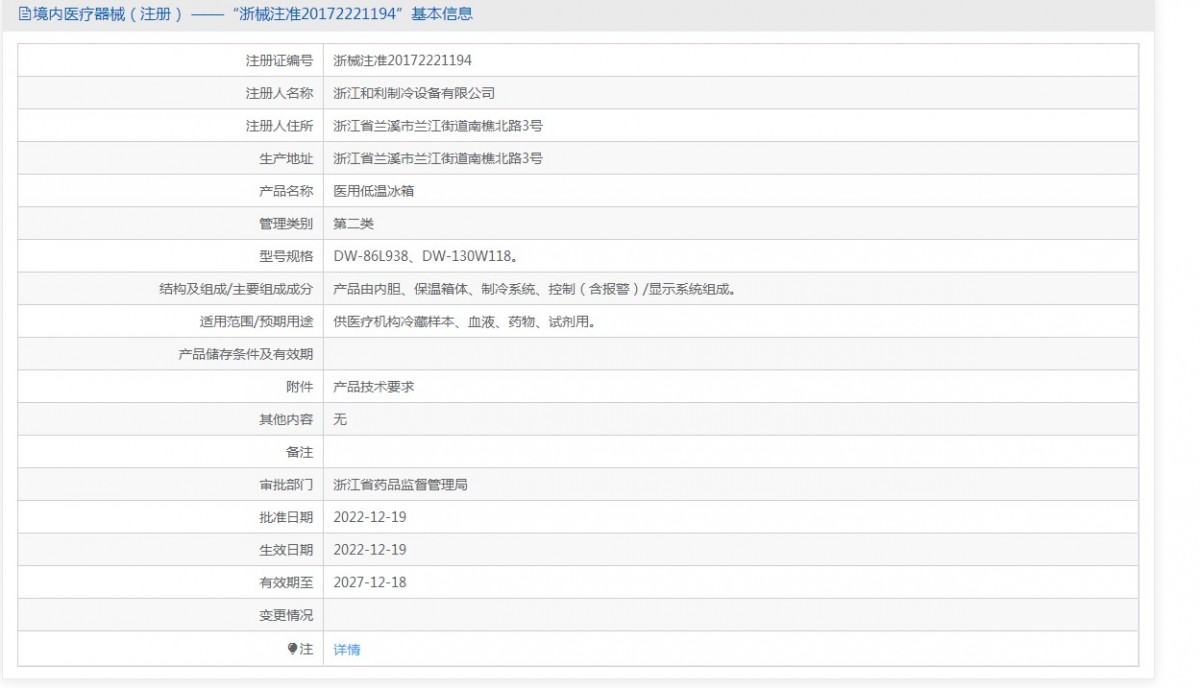Click the 有效期至 label cell
The height and width of the screenshot is (688, 1200).
click(x=170, y=583)
